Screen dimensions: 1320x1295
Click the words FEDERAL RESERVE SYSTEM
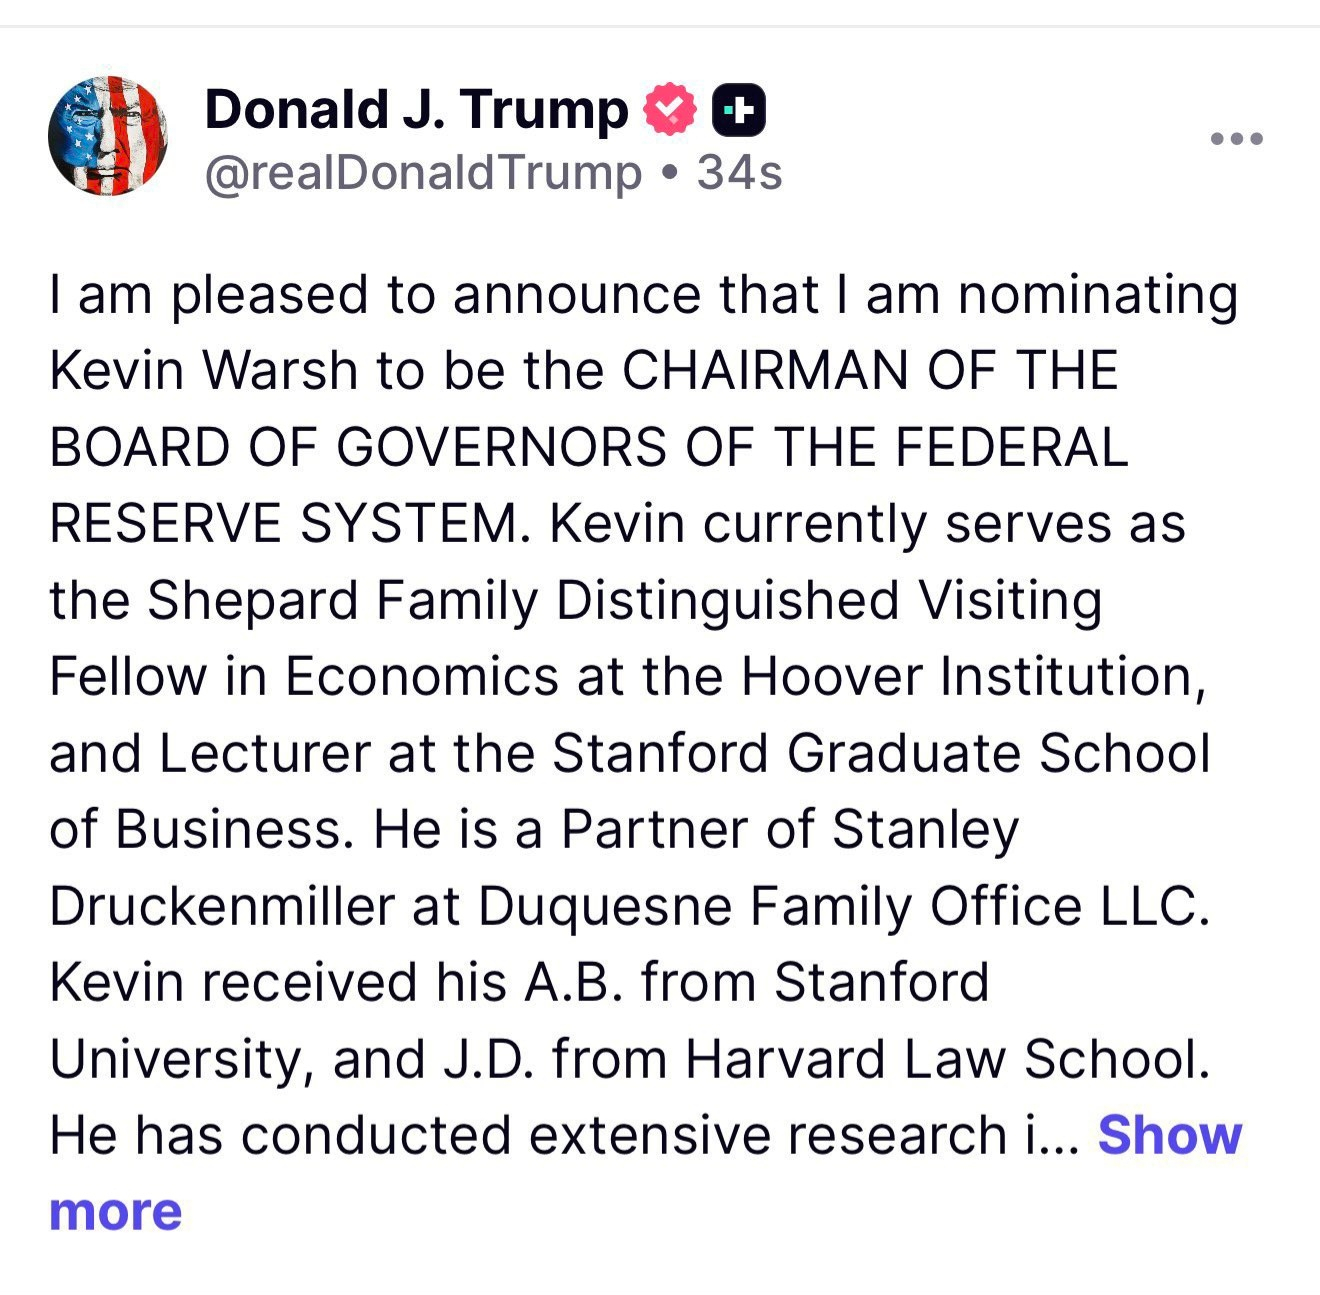coord(590,485)
